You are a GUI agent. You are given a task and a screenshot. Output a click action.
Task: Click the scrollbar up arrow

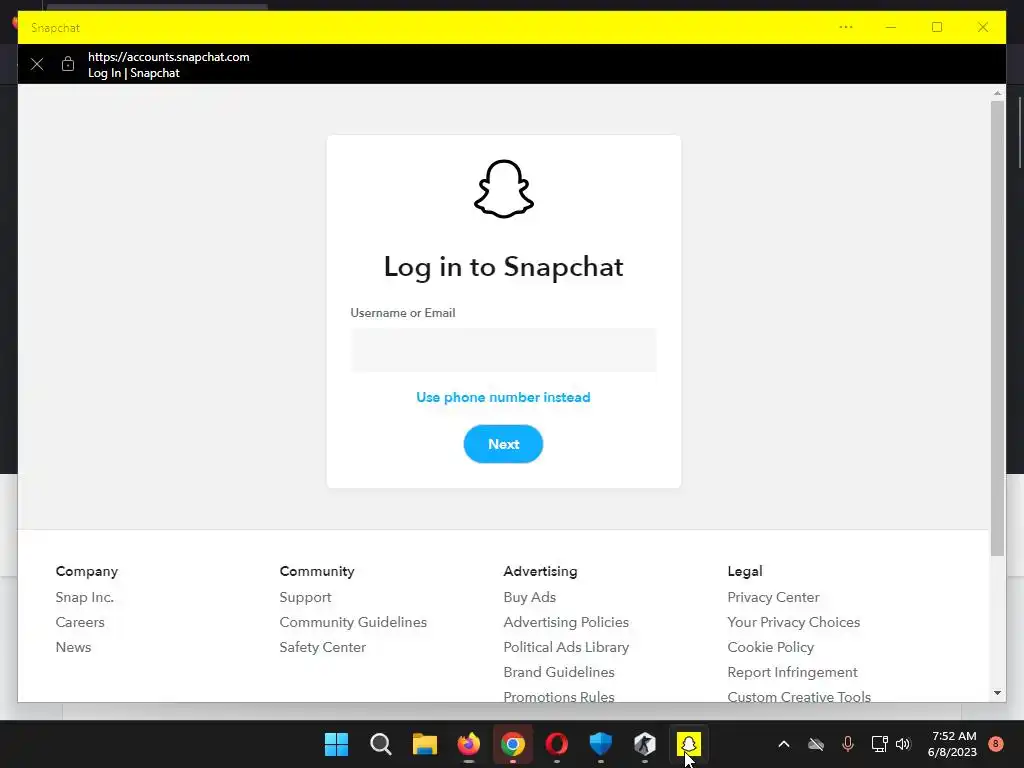point(997,93)
